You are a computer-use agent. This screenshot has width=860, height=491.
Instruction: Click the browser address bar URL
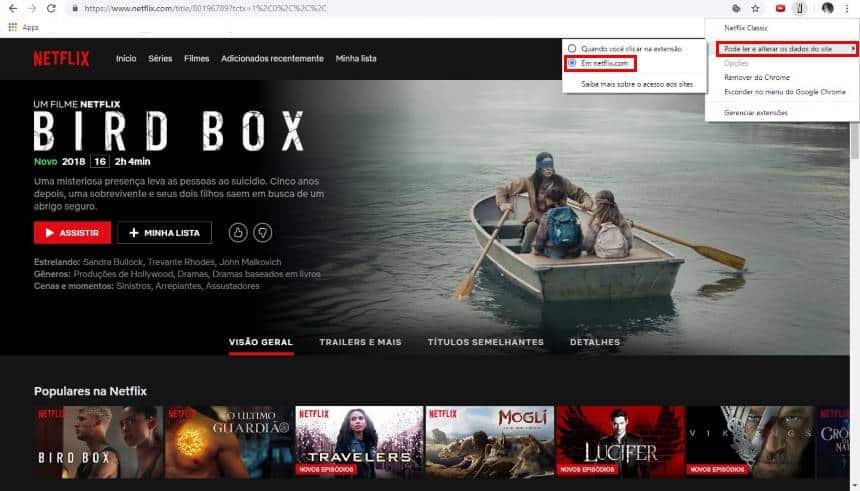point(206,8)
